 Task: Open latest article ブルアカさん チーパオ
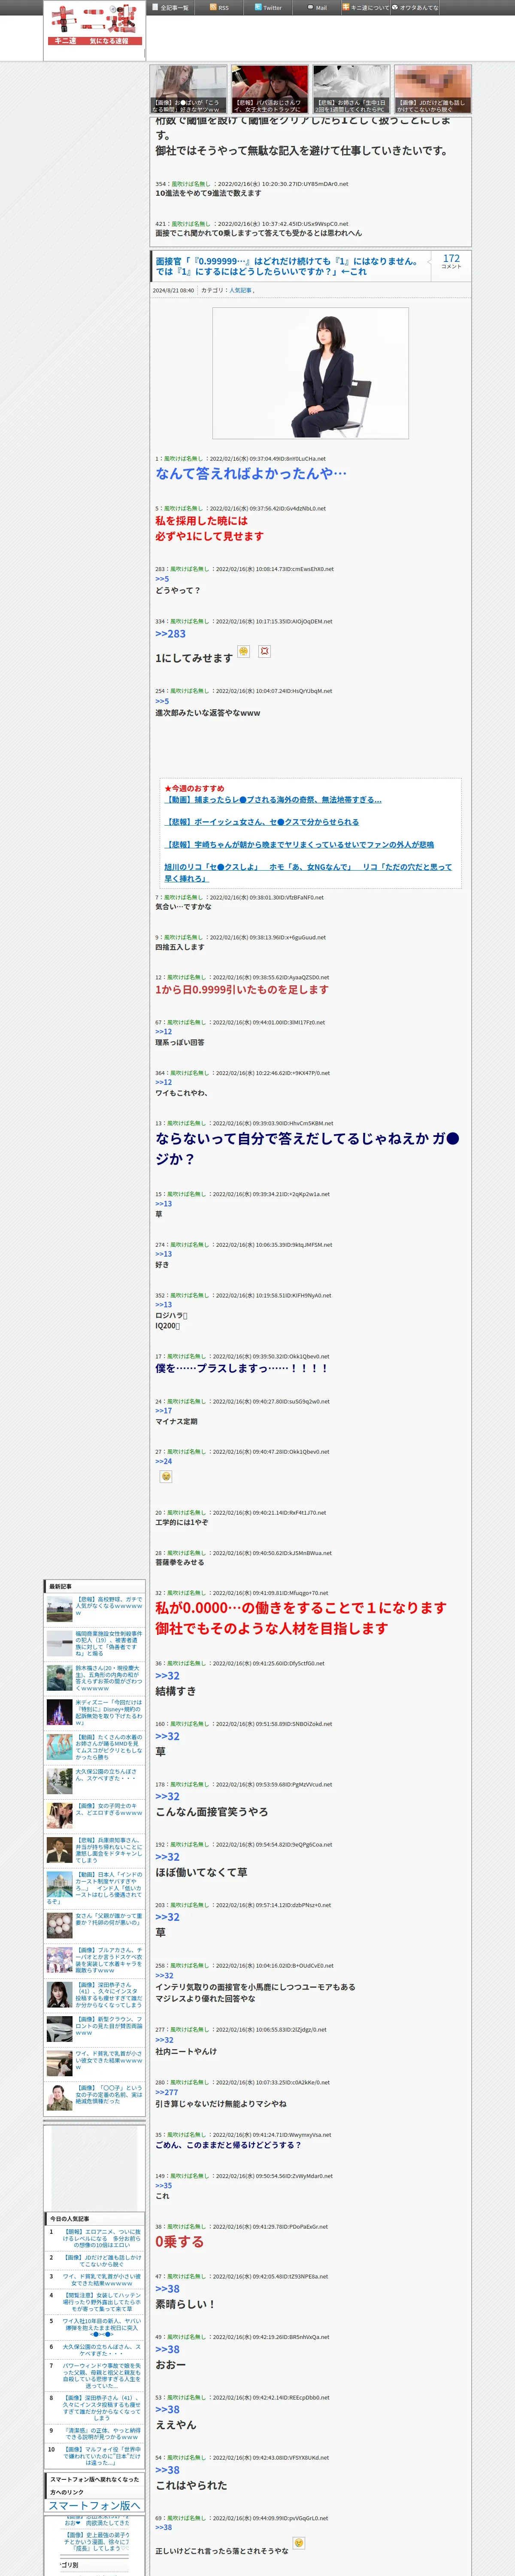109,1960
